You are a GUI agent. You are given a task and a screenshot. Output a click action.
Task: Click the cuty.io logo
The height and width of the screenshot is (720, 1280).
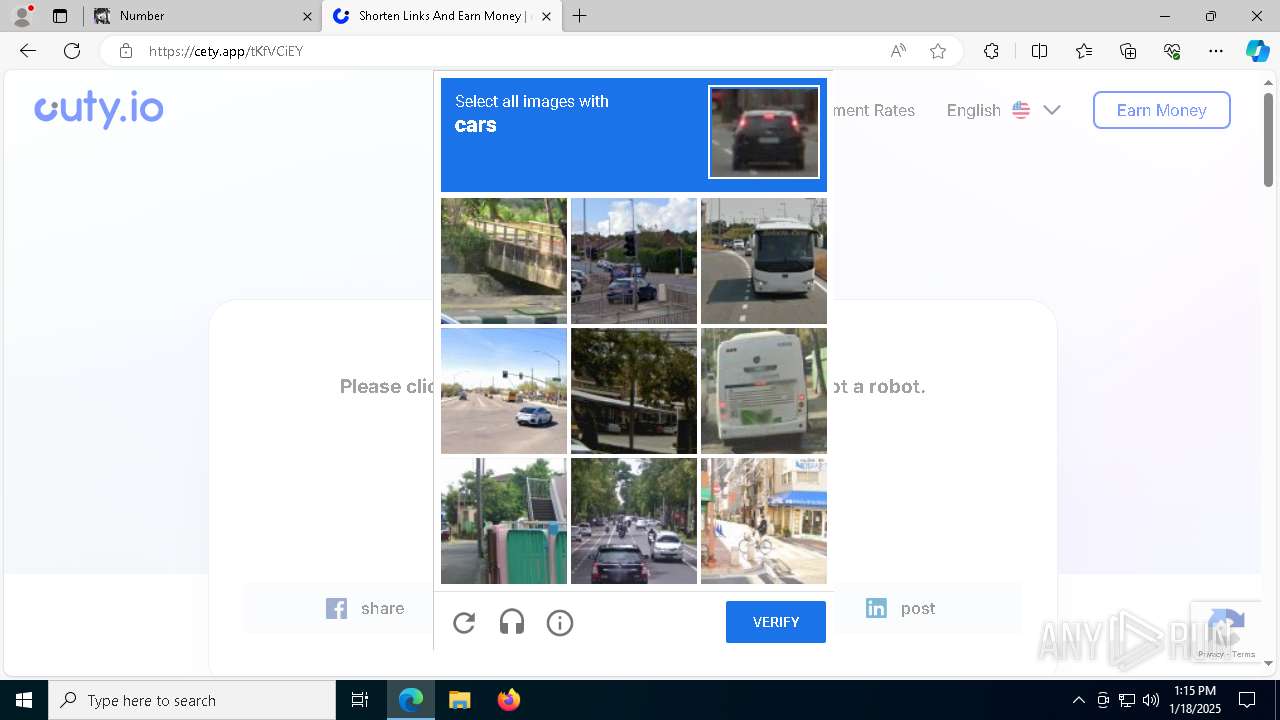99,109
